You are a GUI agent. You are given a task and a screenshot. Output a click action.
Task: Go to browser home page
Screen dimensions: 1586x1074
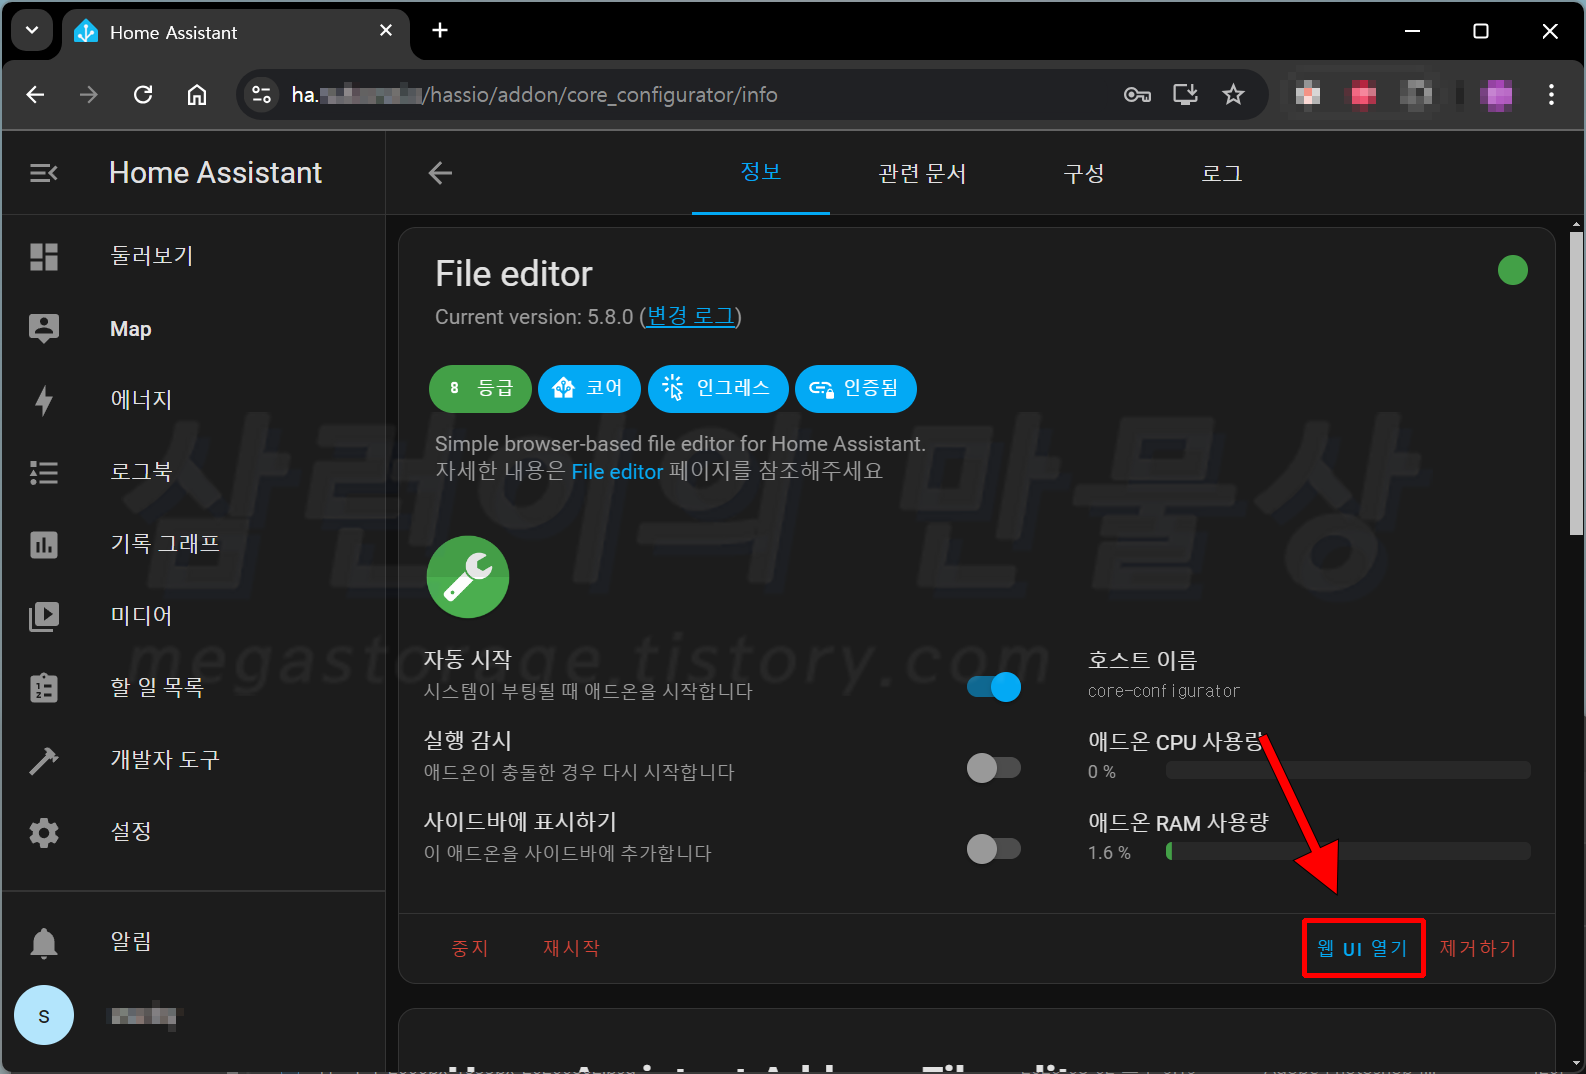(x=197, y=95)
